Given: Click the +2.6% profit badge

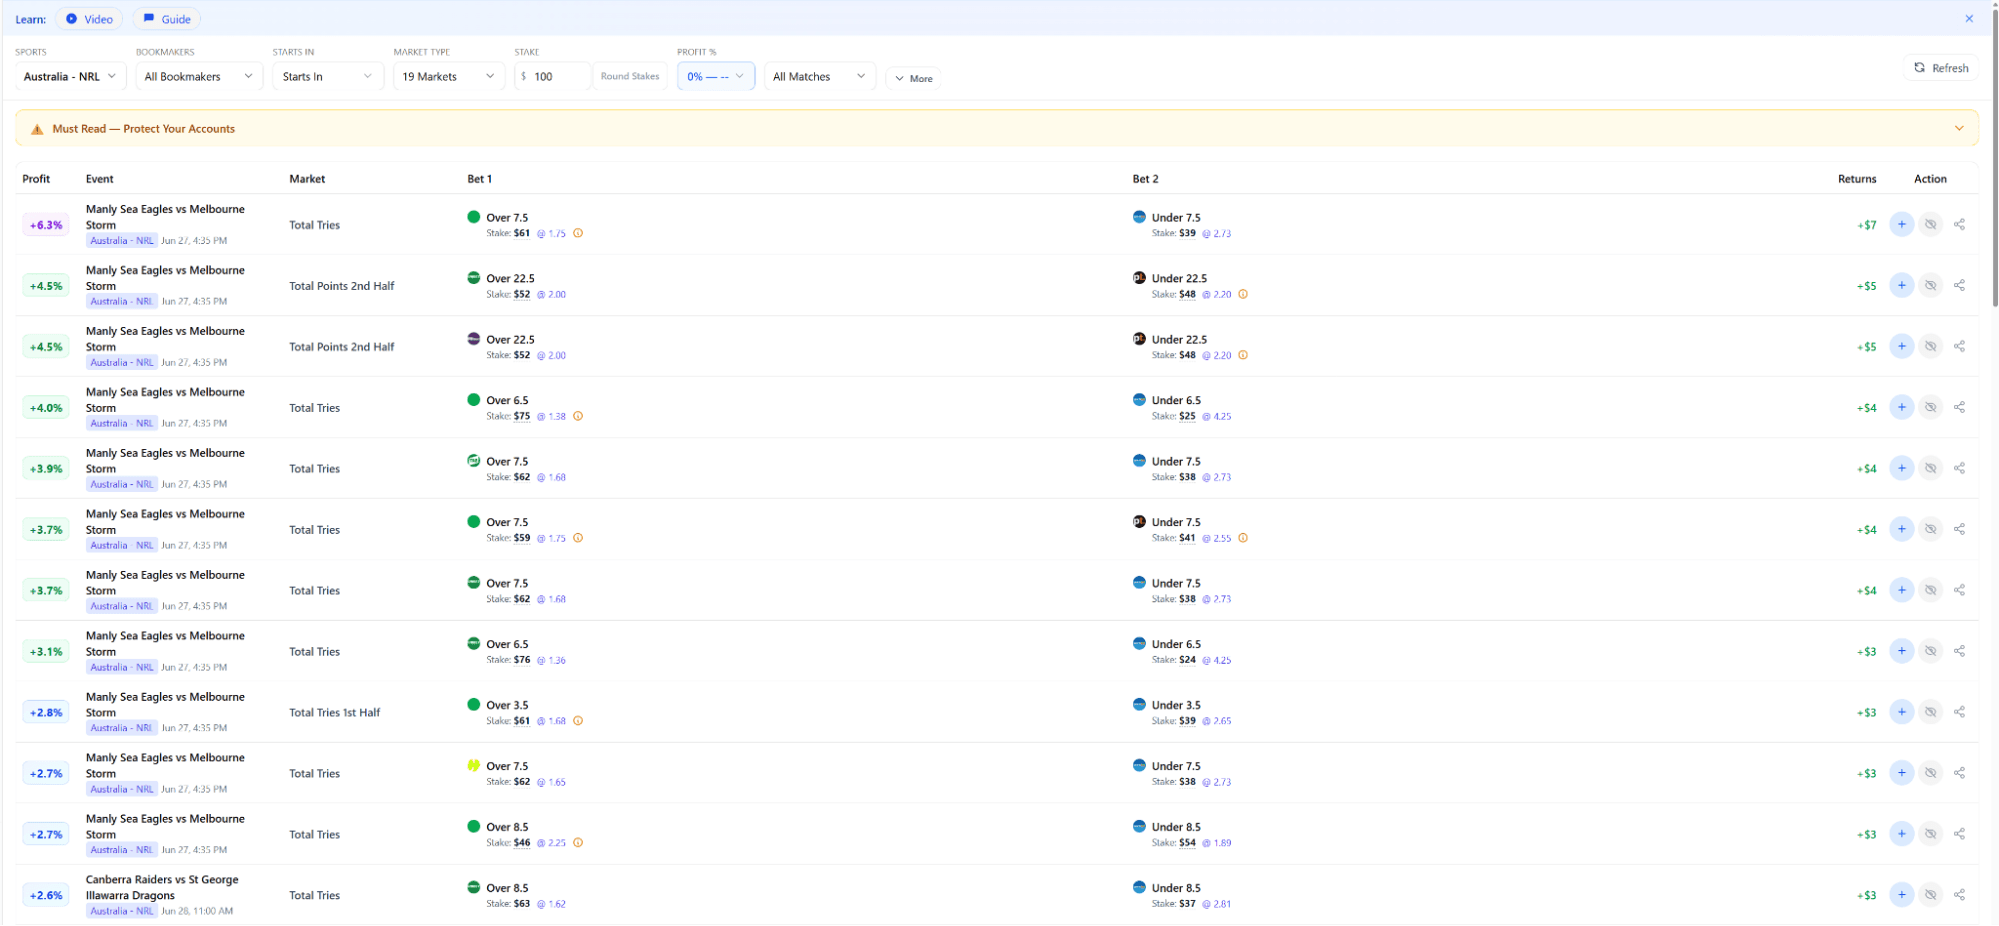Looking at the screenshot, I should click(x=46, y=896).
